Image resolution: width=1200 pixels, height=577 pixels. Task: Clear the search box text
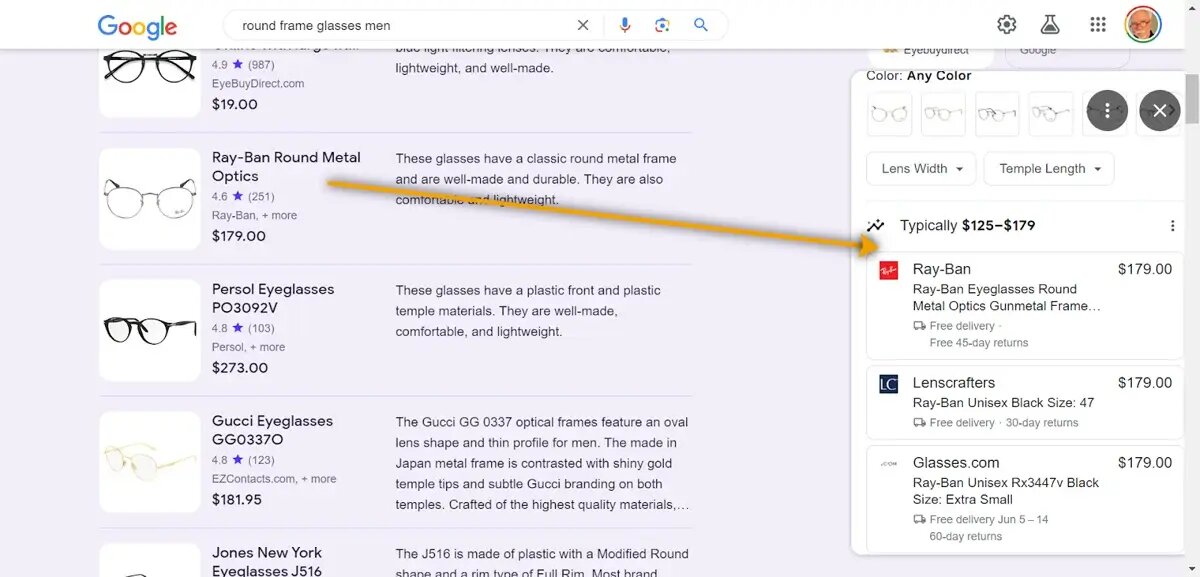click(583, 25)
